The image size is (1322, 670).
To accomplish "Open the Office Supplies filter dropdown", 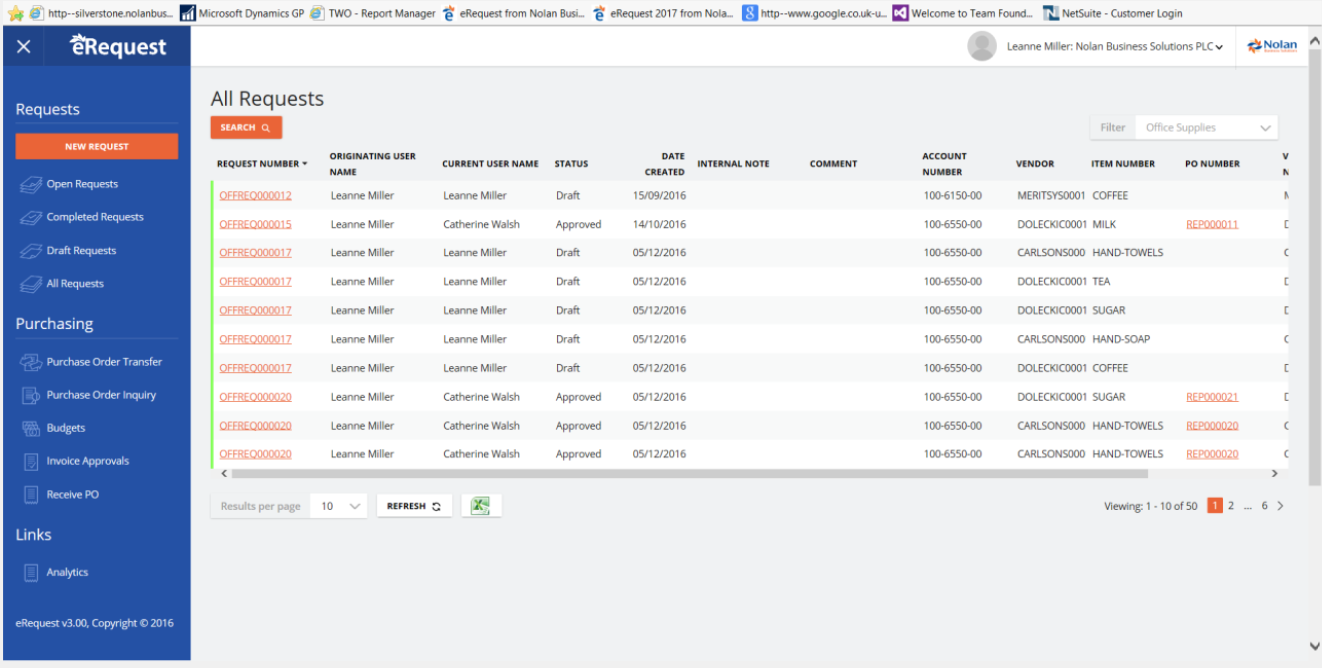I will pyautogui.click(x=1208, y=128).
